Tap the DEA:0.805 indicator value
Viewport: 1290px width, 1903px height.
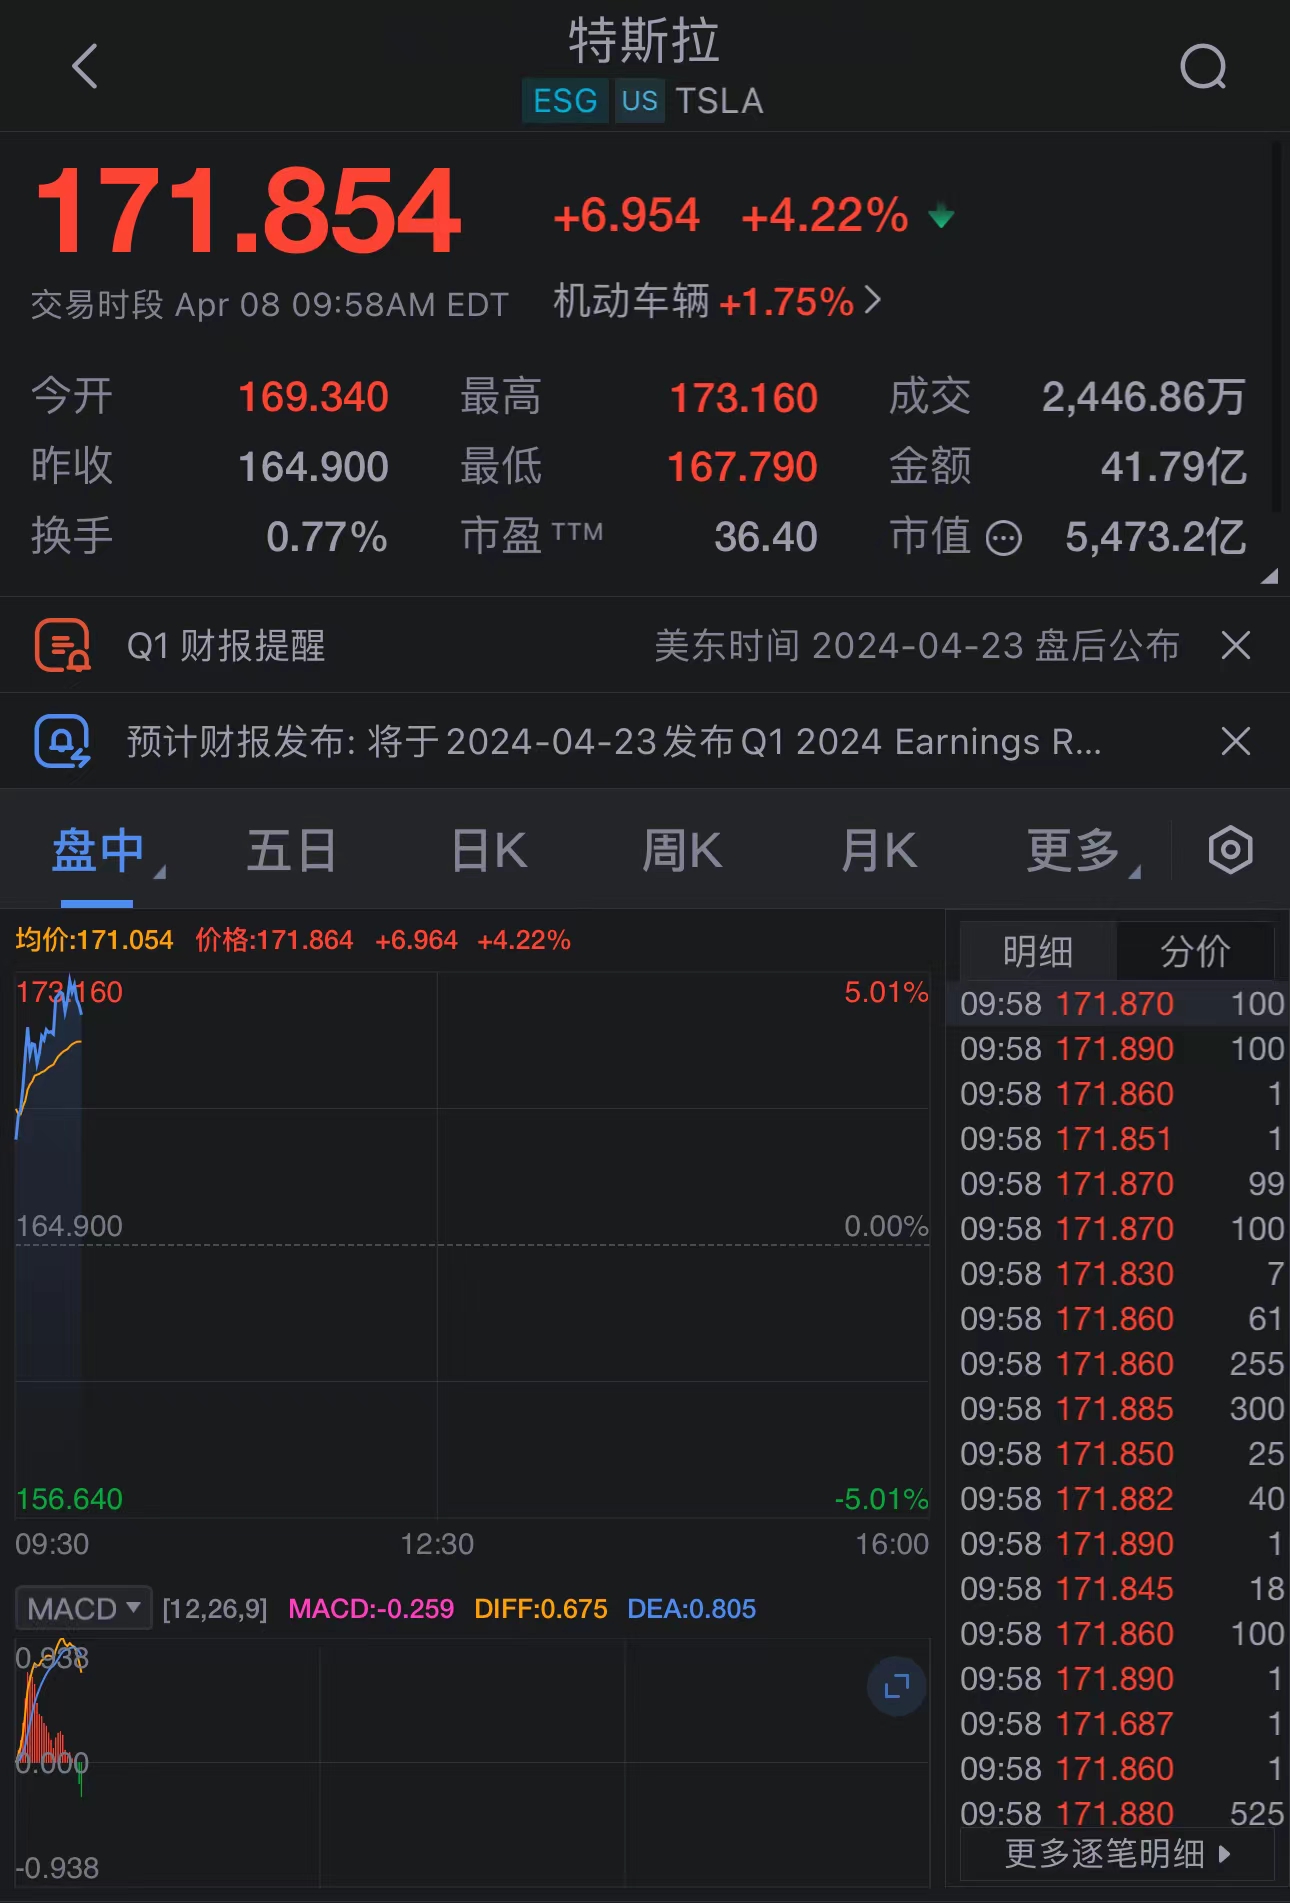[x=691, y=1609]
